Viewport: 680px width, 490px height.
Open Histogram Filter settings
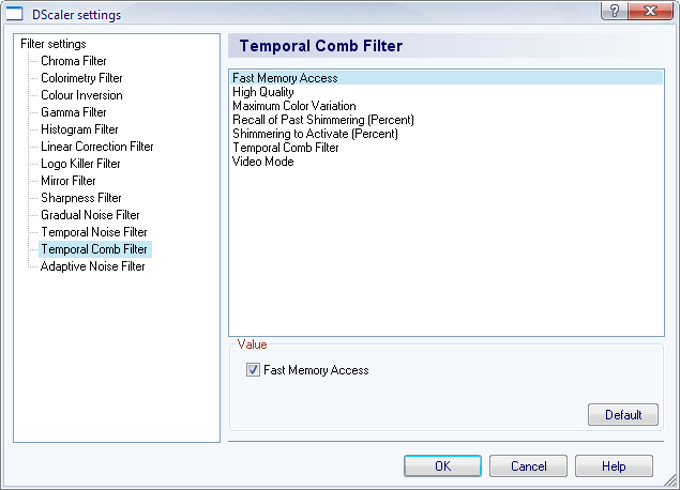[x=79, y=130]
